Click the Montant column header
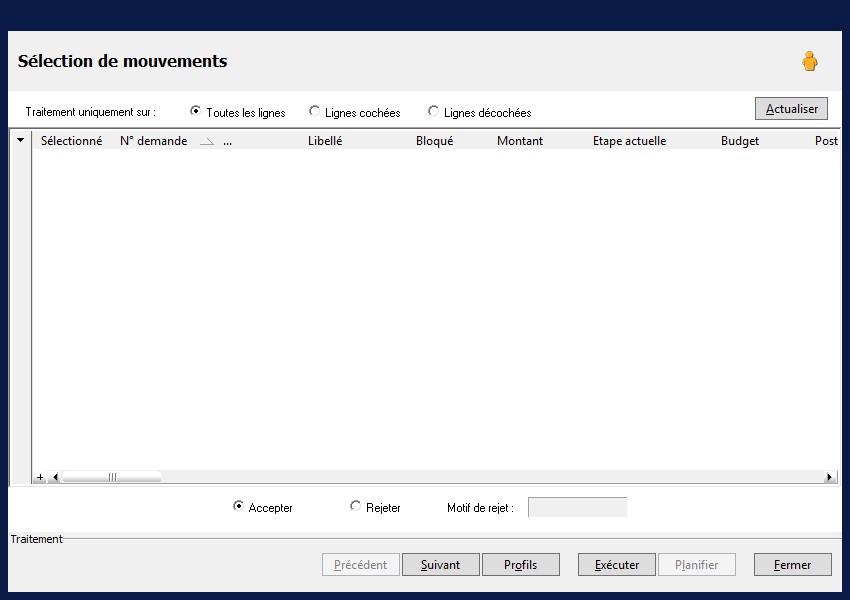 [x=520, y=141]
